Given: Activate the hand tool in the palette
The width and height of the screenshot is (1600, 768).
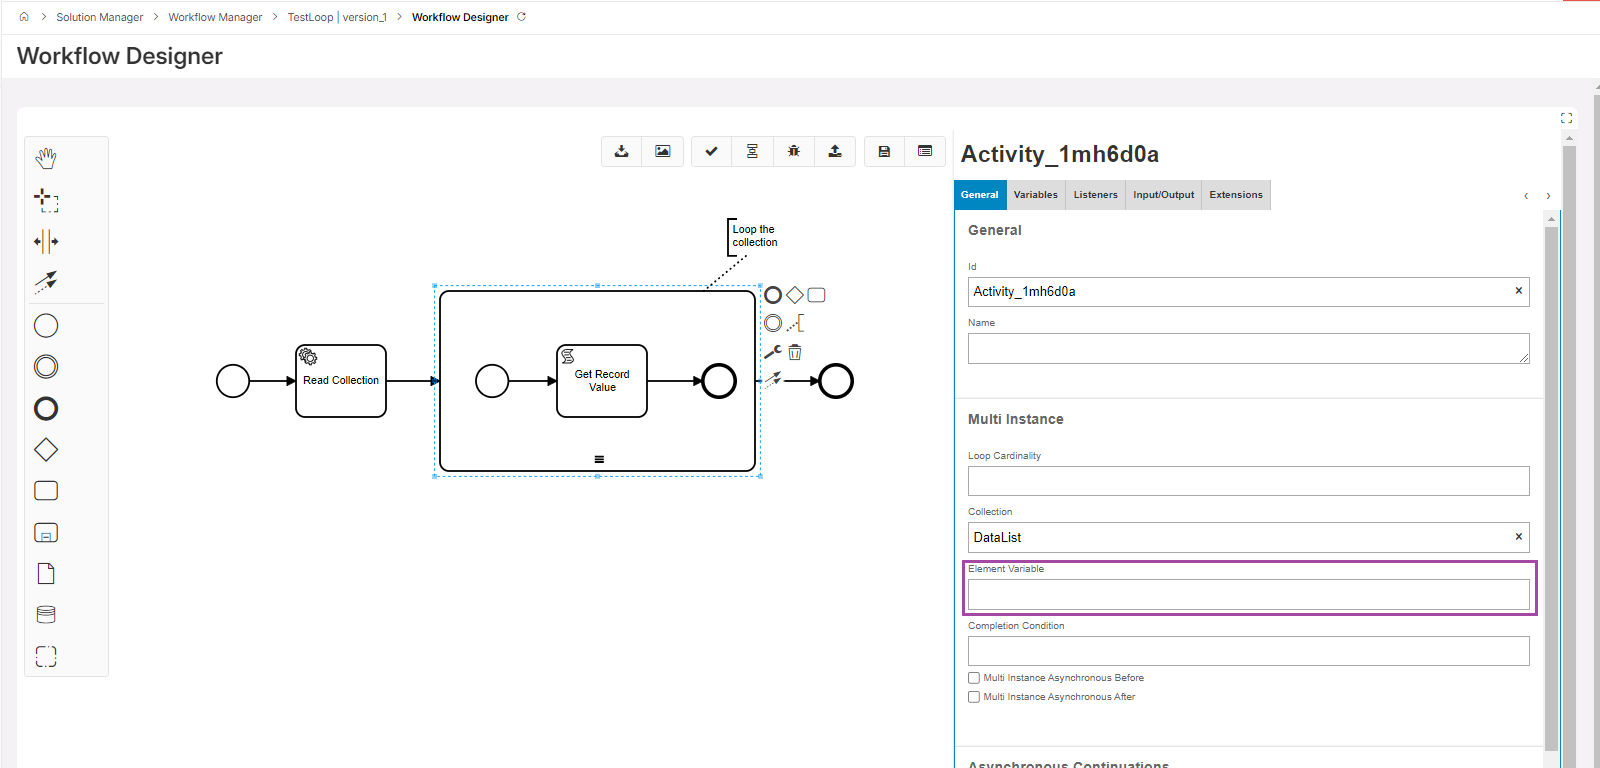Looking at the screenshot, I should (x=46, y=158).
